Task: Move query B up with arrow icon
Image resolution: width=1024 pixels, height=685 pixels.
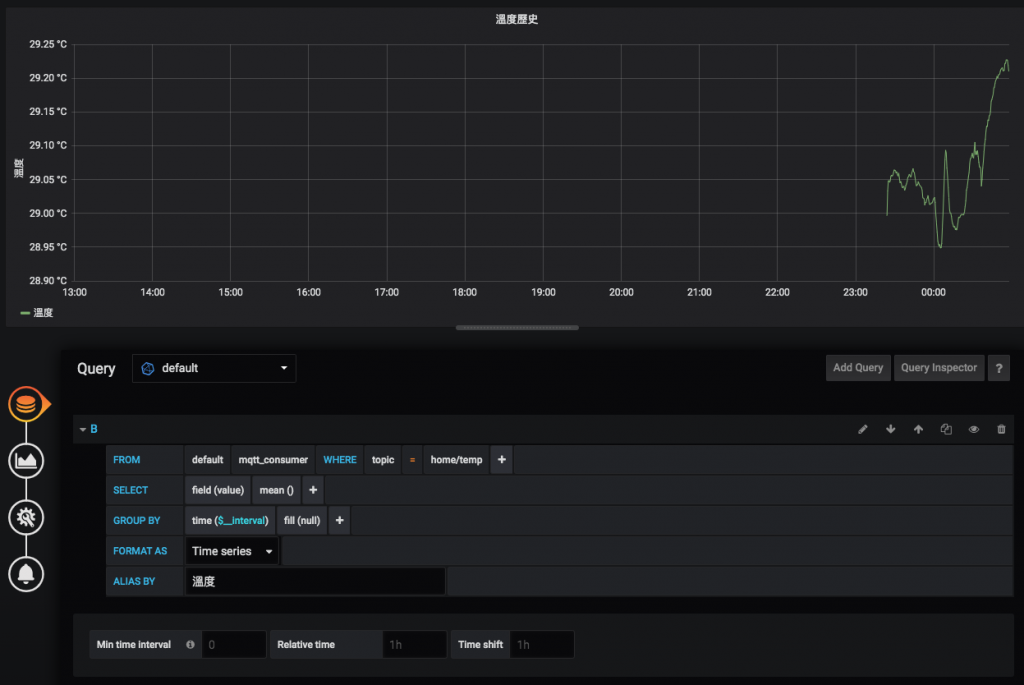Action: point(918,429)
